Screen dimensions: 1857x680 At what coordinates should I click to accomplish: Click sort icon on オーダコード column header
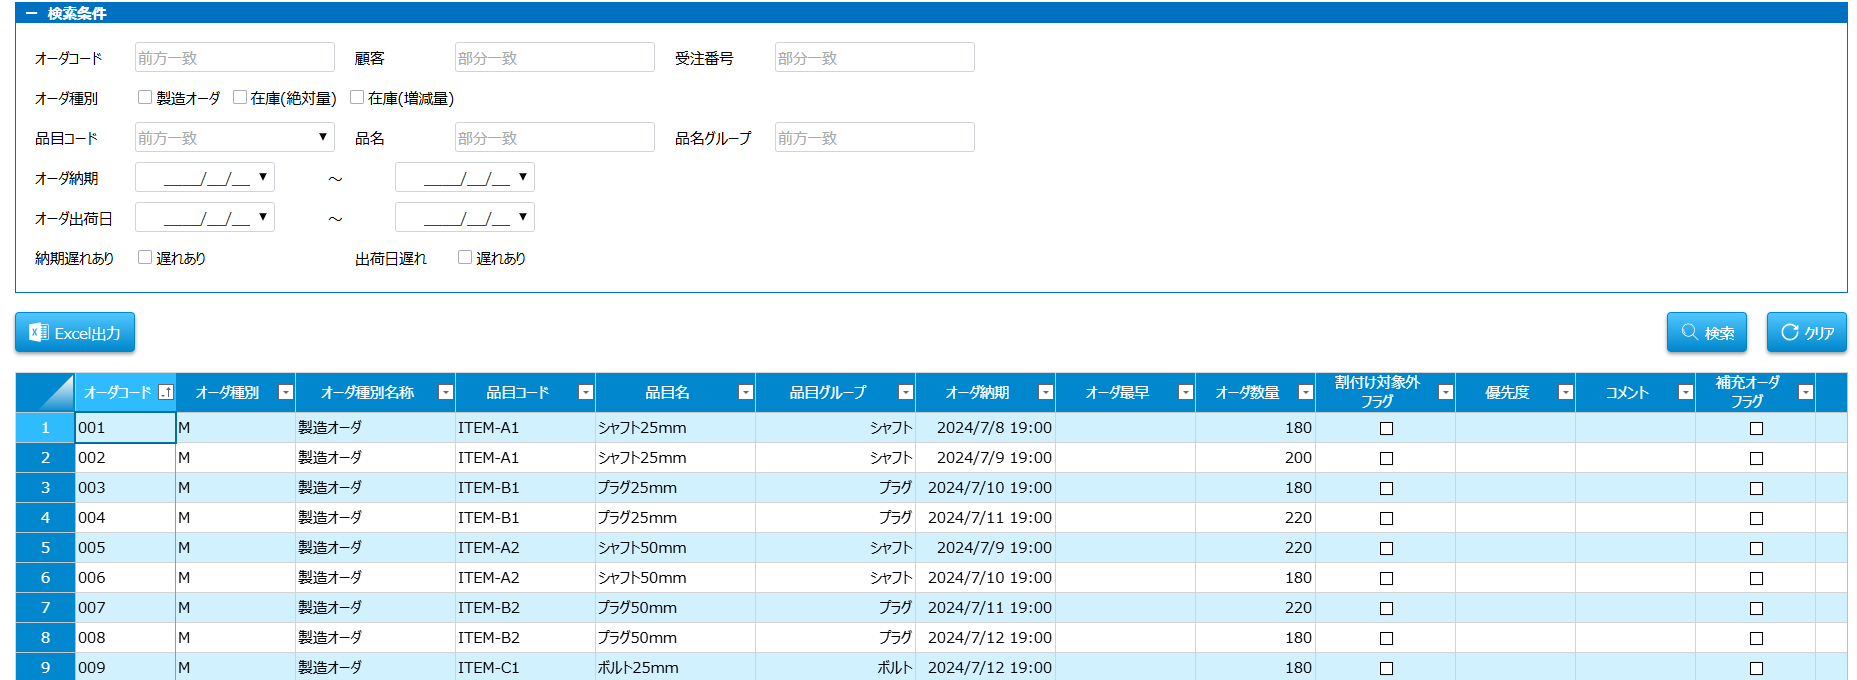coord(166,392)
